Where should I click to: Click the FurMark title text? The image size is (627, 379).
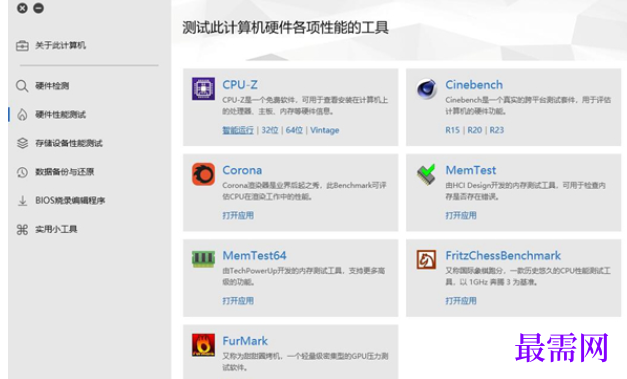tap(245, 341)
